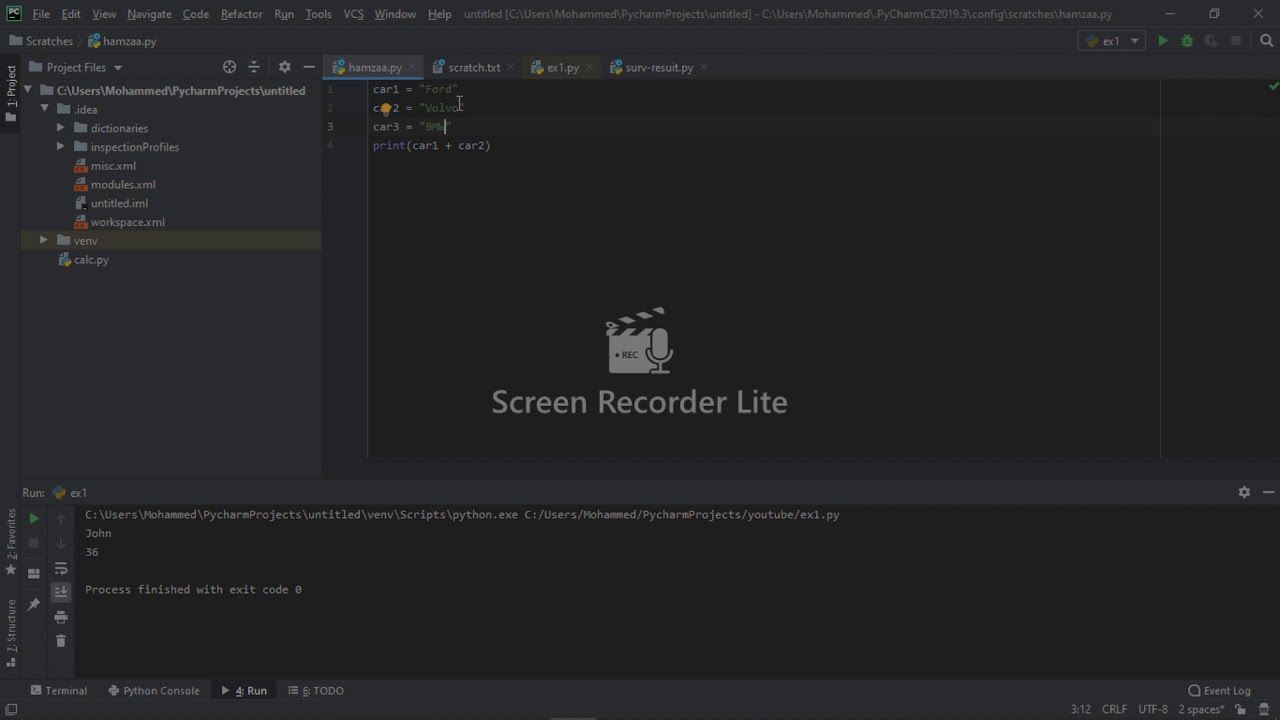Hide the Project tool window
Image resolution: width=1280 pixels, height=720 pixels.
pyautogui.click(x=309, y=67)
